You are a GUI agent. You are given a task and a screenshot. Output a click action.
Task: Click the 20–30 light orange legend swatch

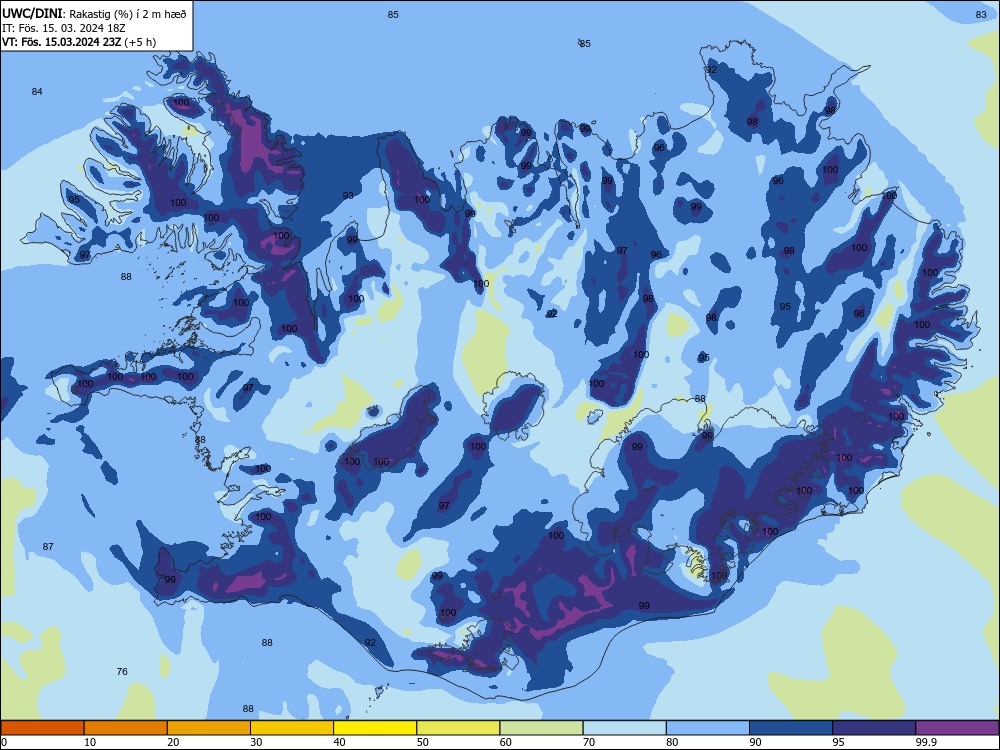209,728
